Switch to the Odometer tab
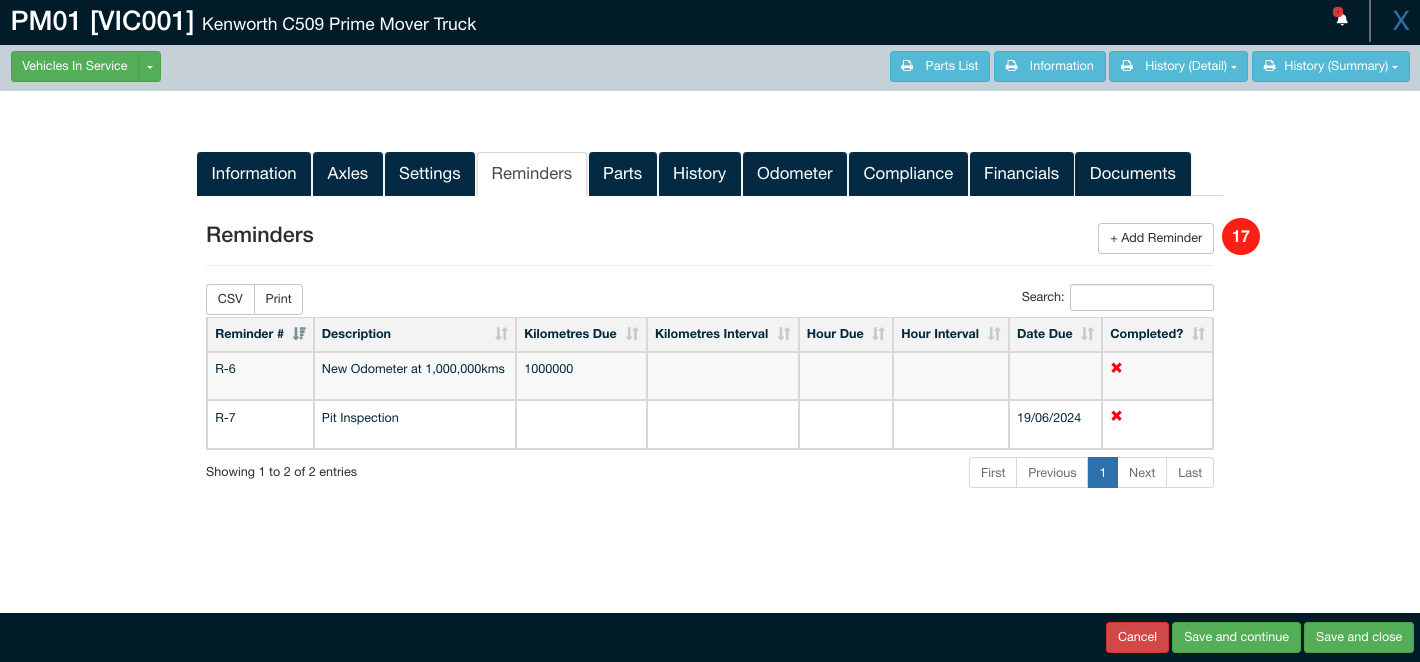 point(794,173)
